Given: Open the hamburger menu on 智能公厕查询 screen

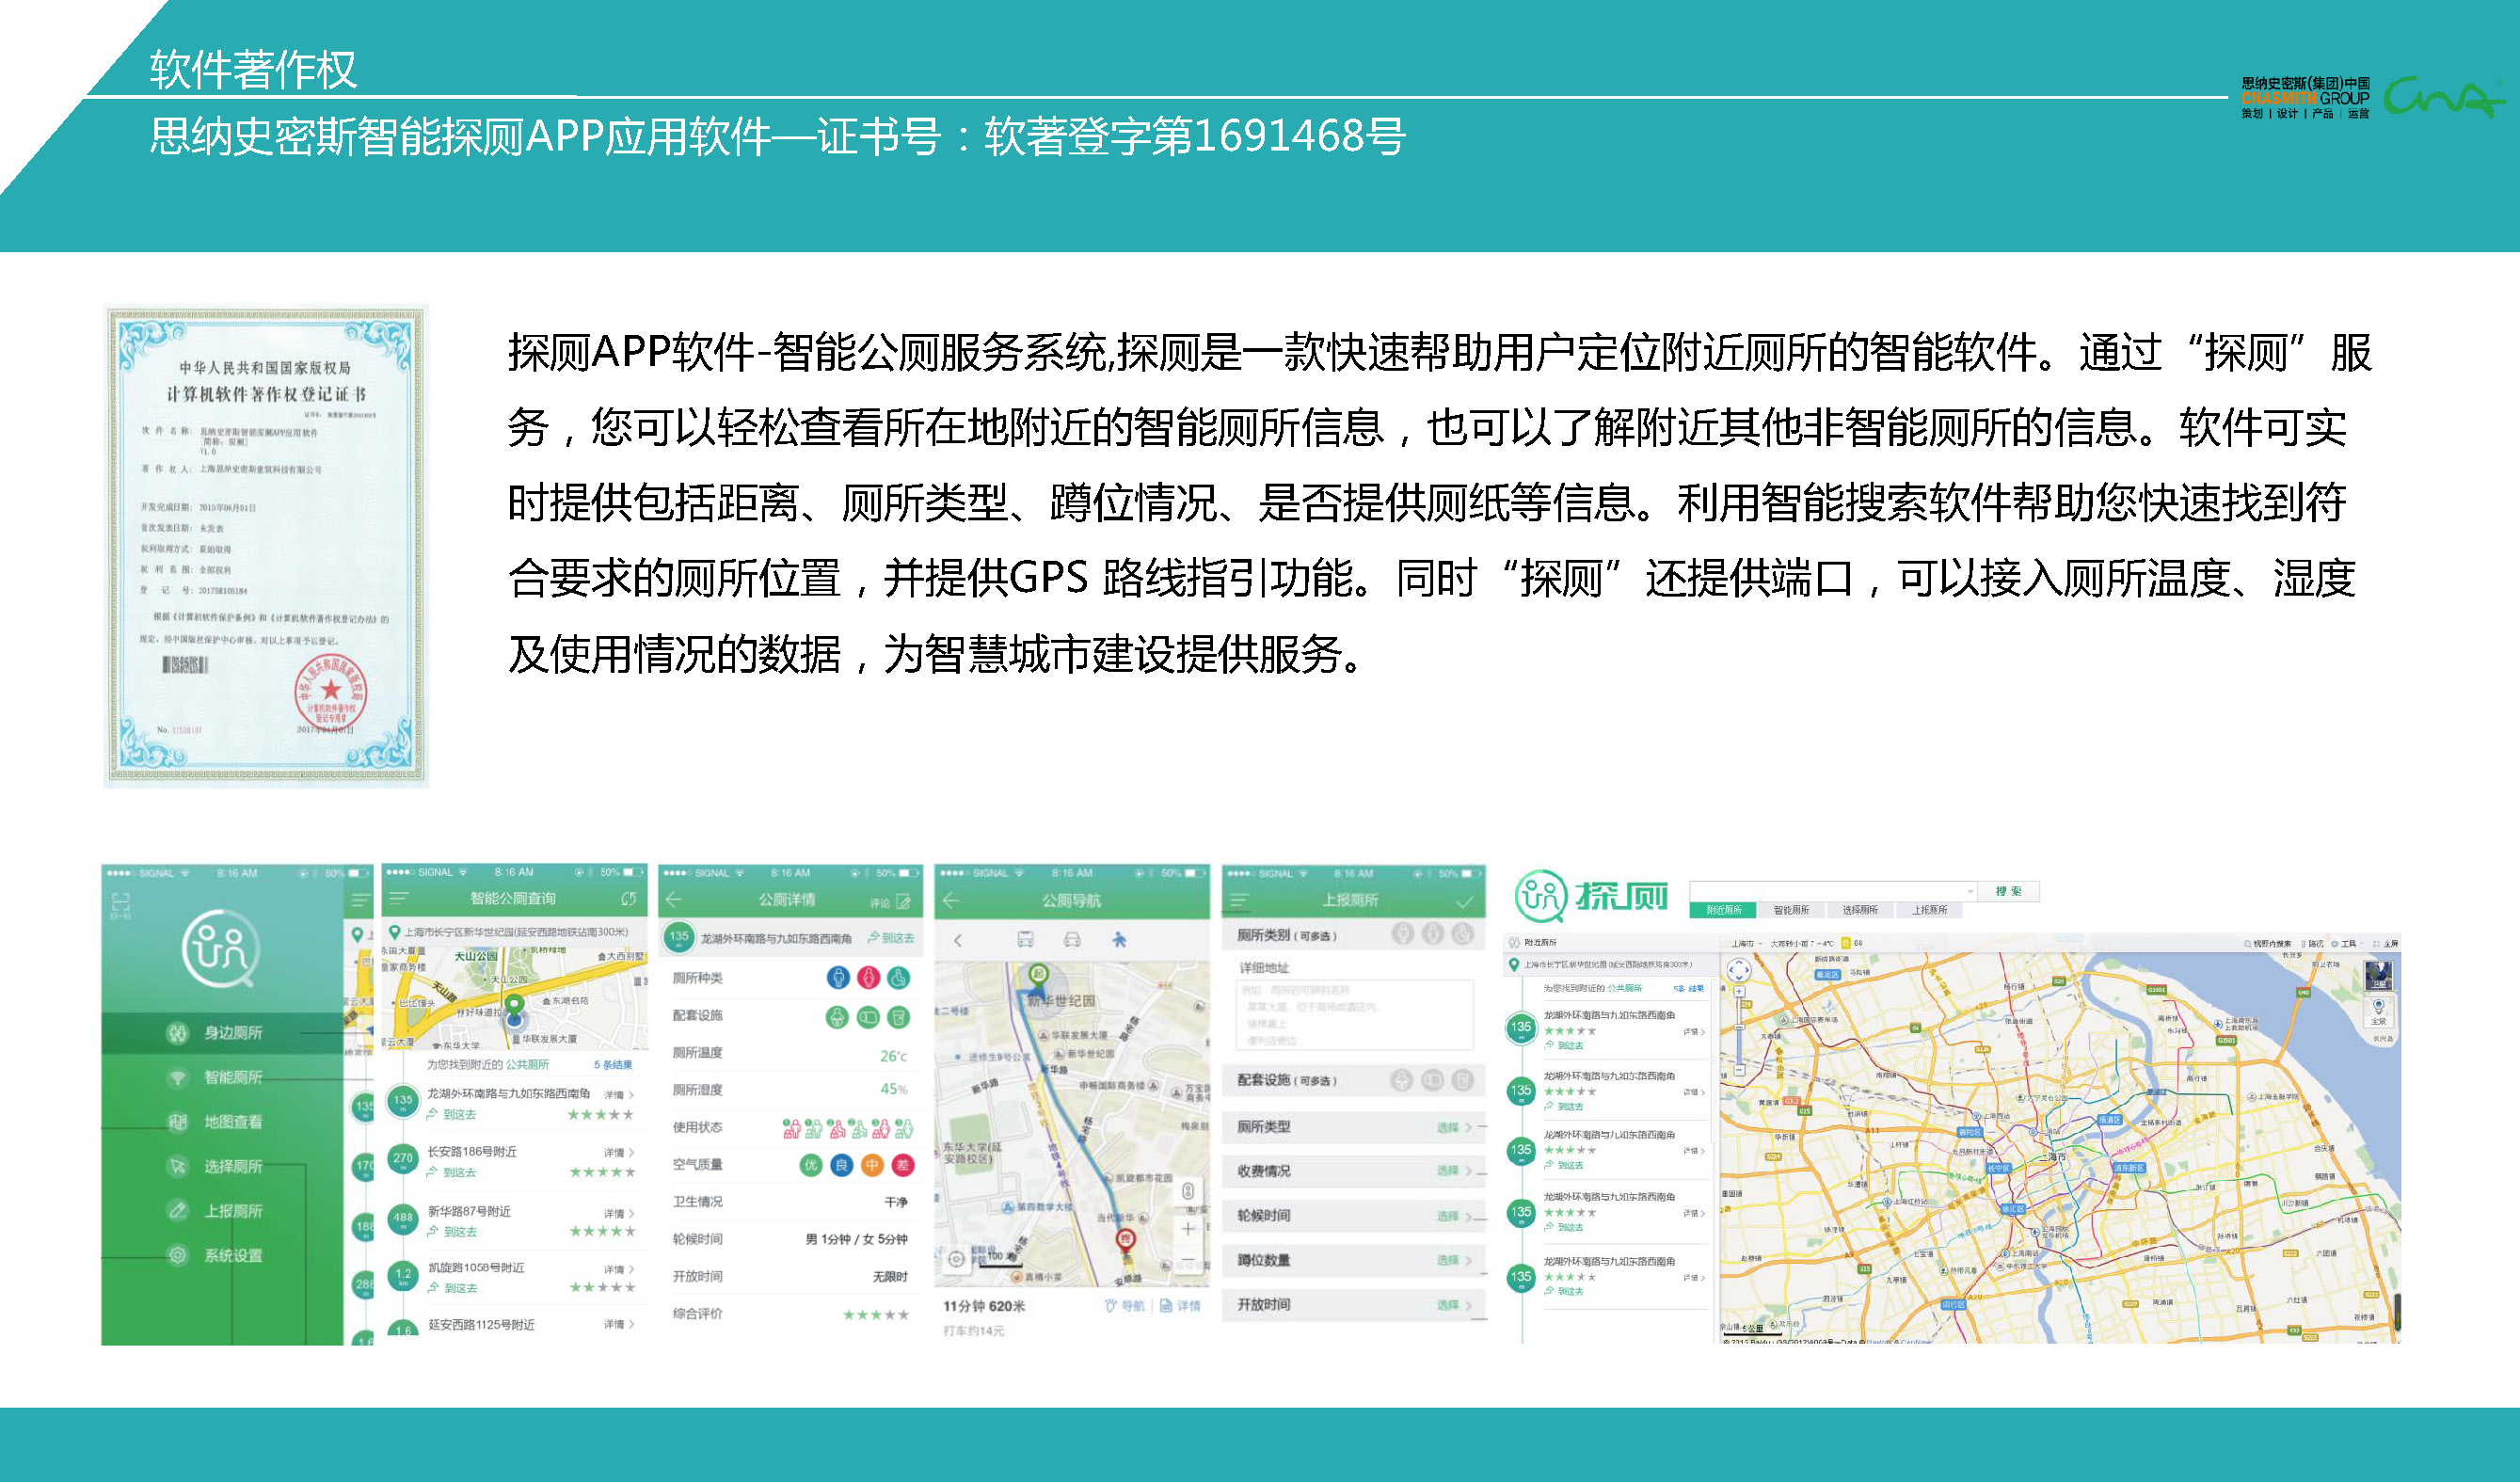Looking at the screenshot, I should 399,899.
